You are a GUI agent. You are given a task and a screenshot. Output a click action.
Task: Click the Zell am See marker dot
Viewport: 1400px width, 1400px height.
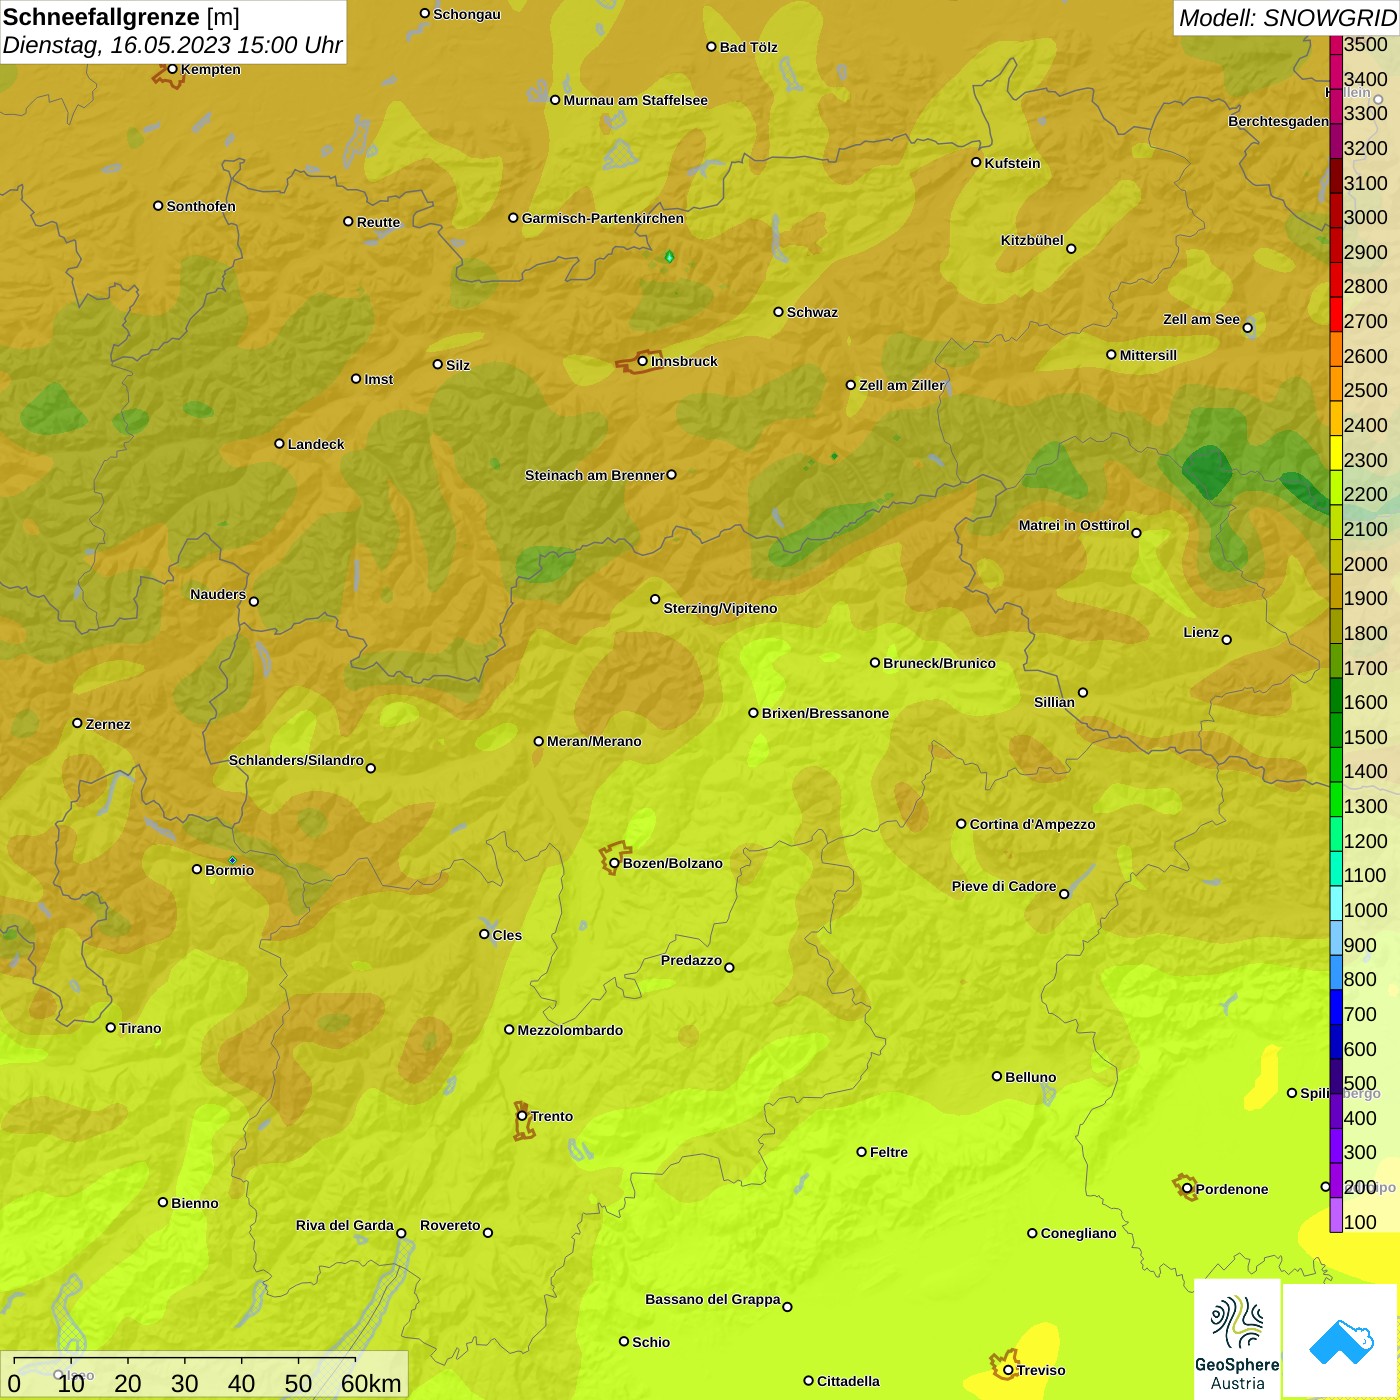pos(1247,327)
